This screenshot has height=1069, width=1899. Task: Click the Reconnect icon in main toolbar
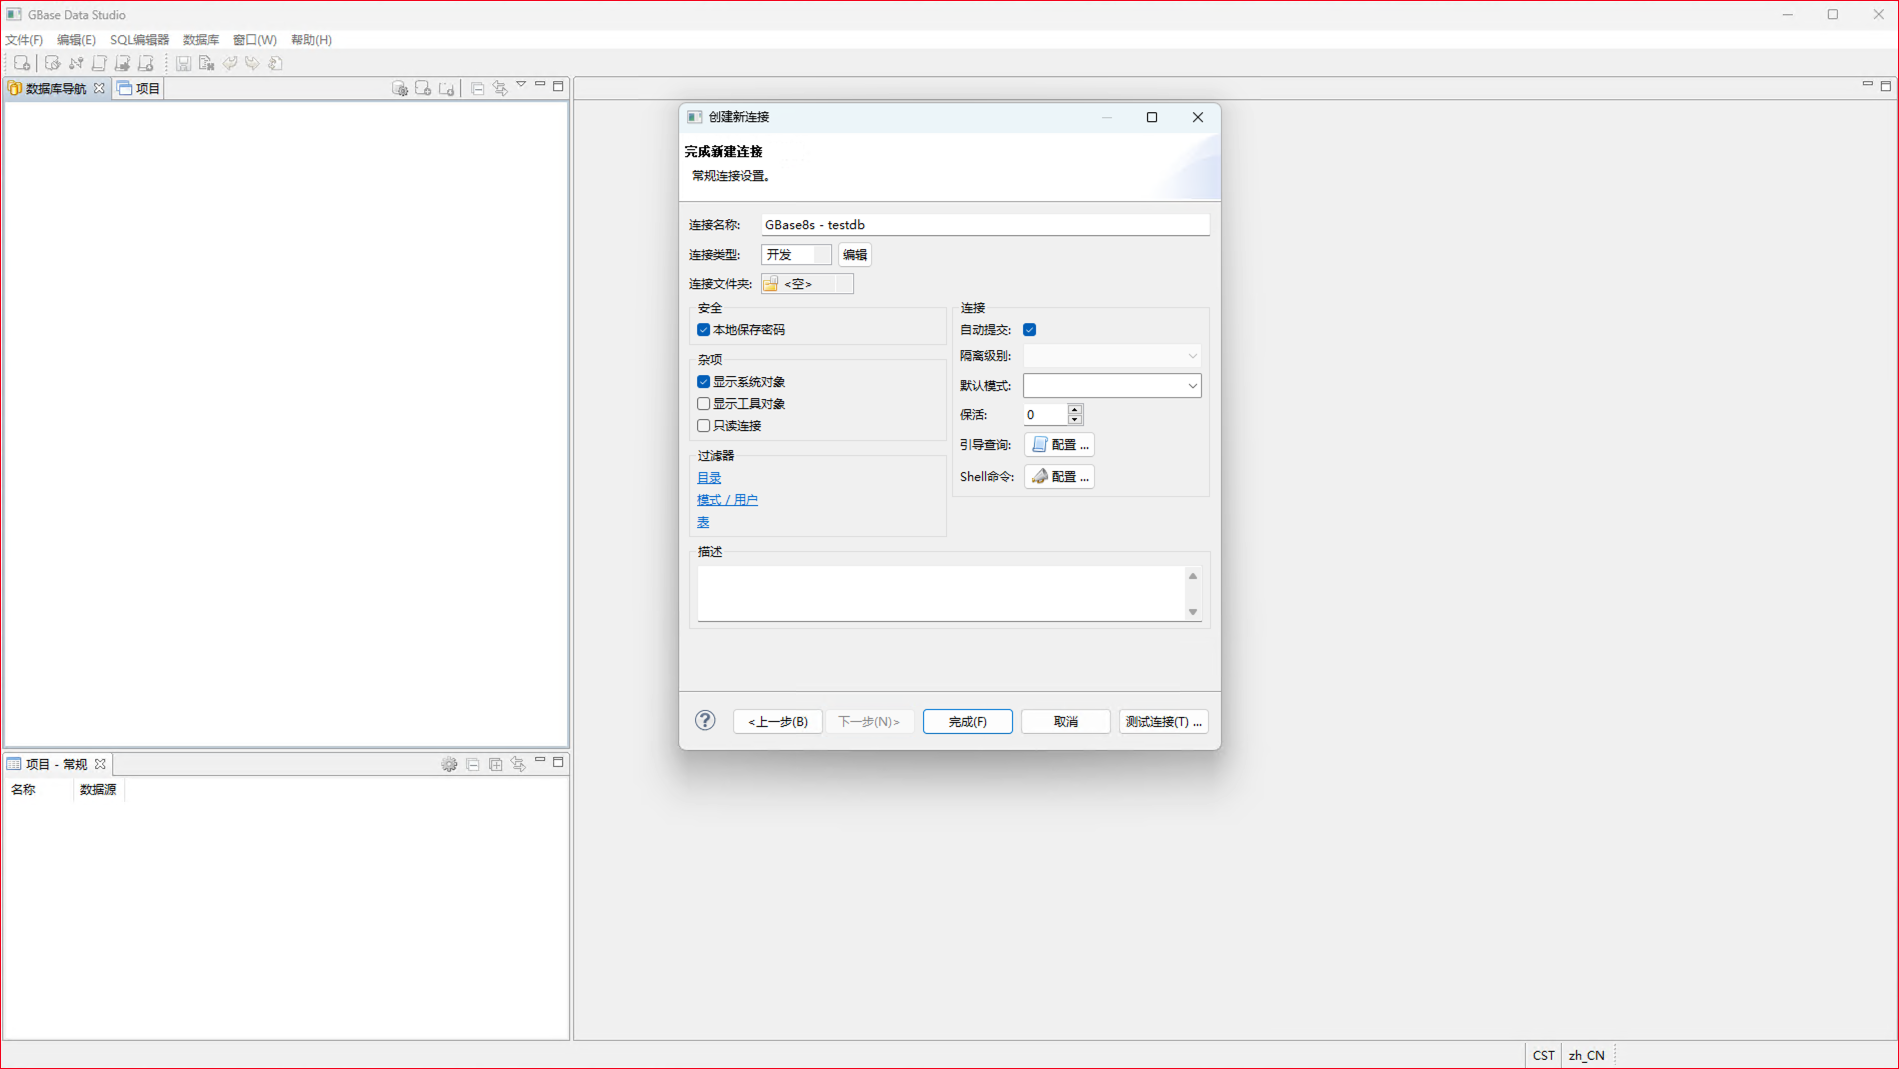(x=52, y=63)
